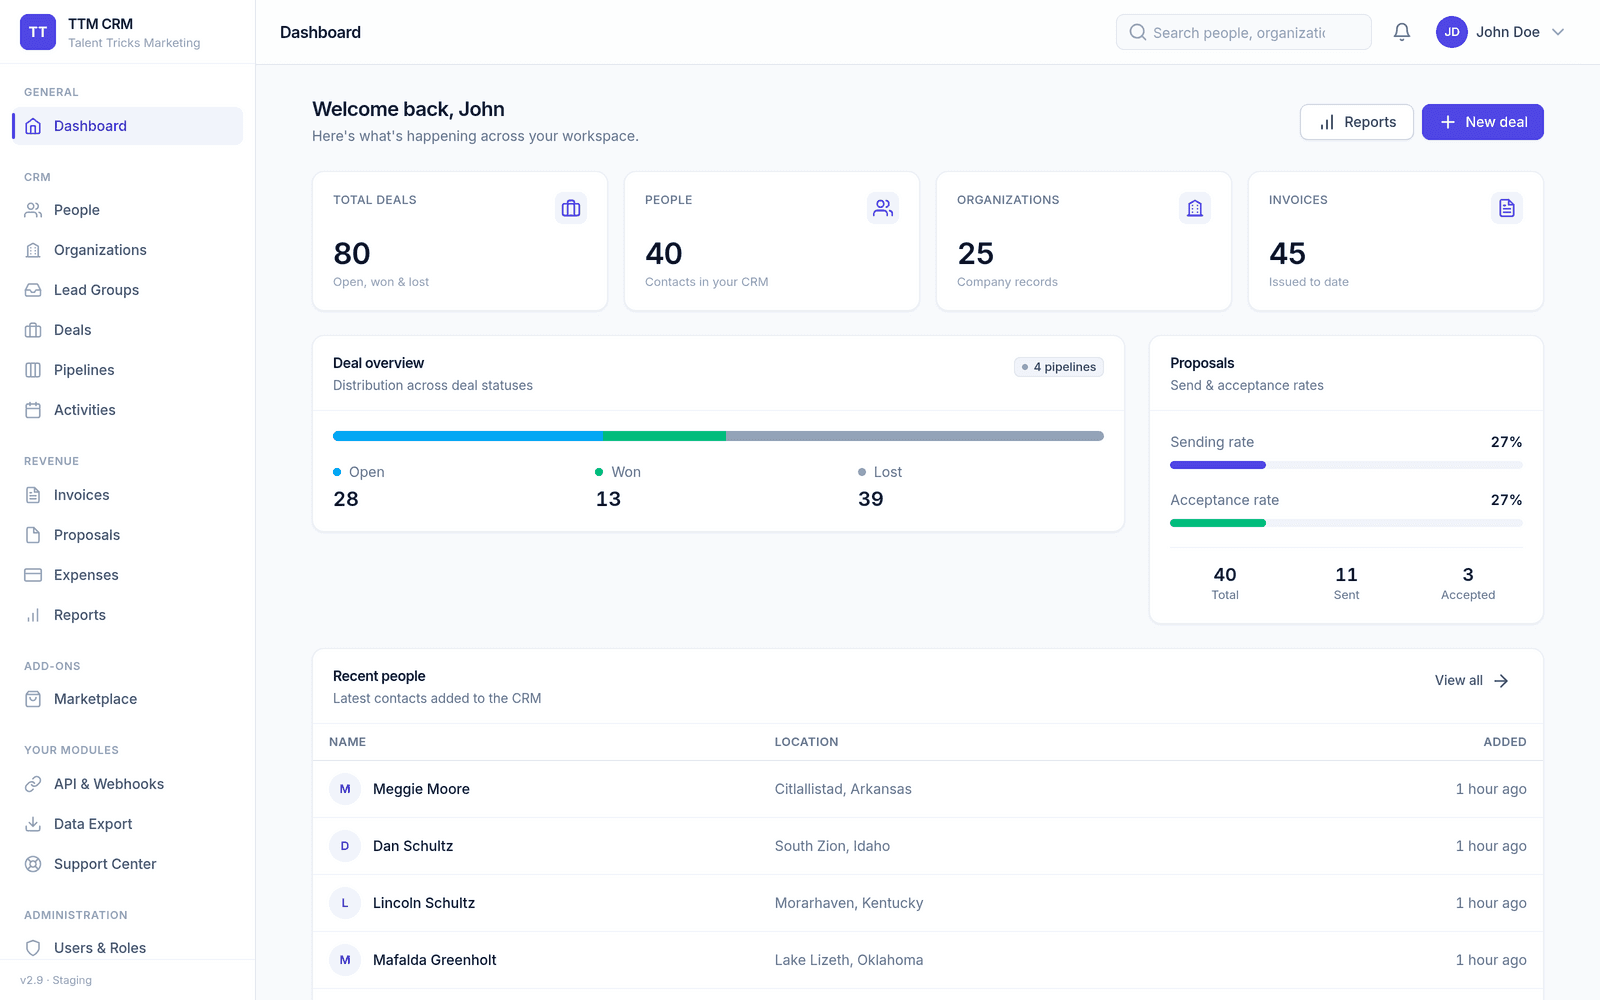Open Invoices under Revenue
Image resolution: width=1600 pixels, height=1000 pixels.
(128, 495)
